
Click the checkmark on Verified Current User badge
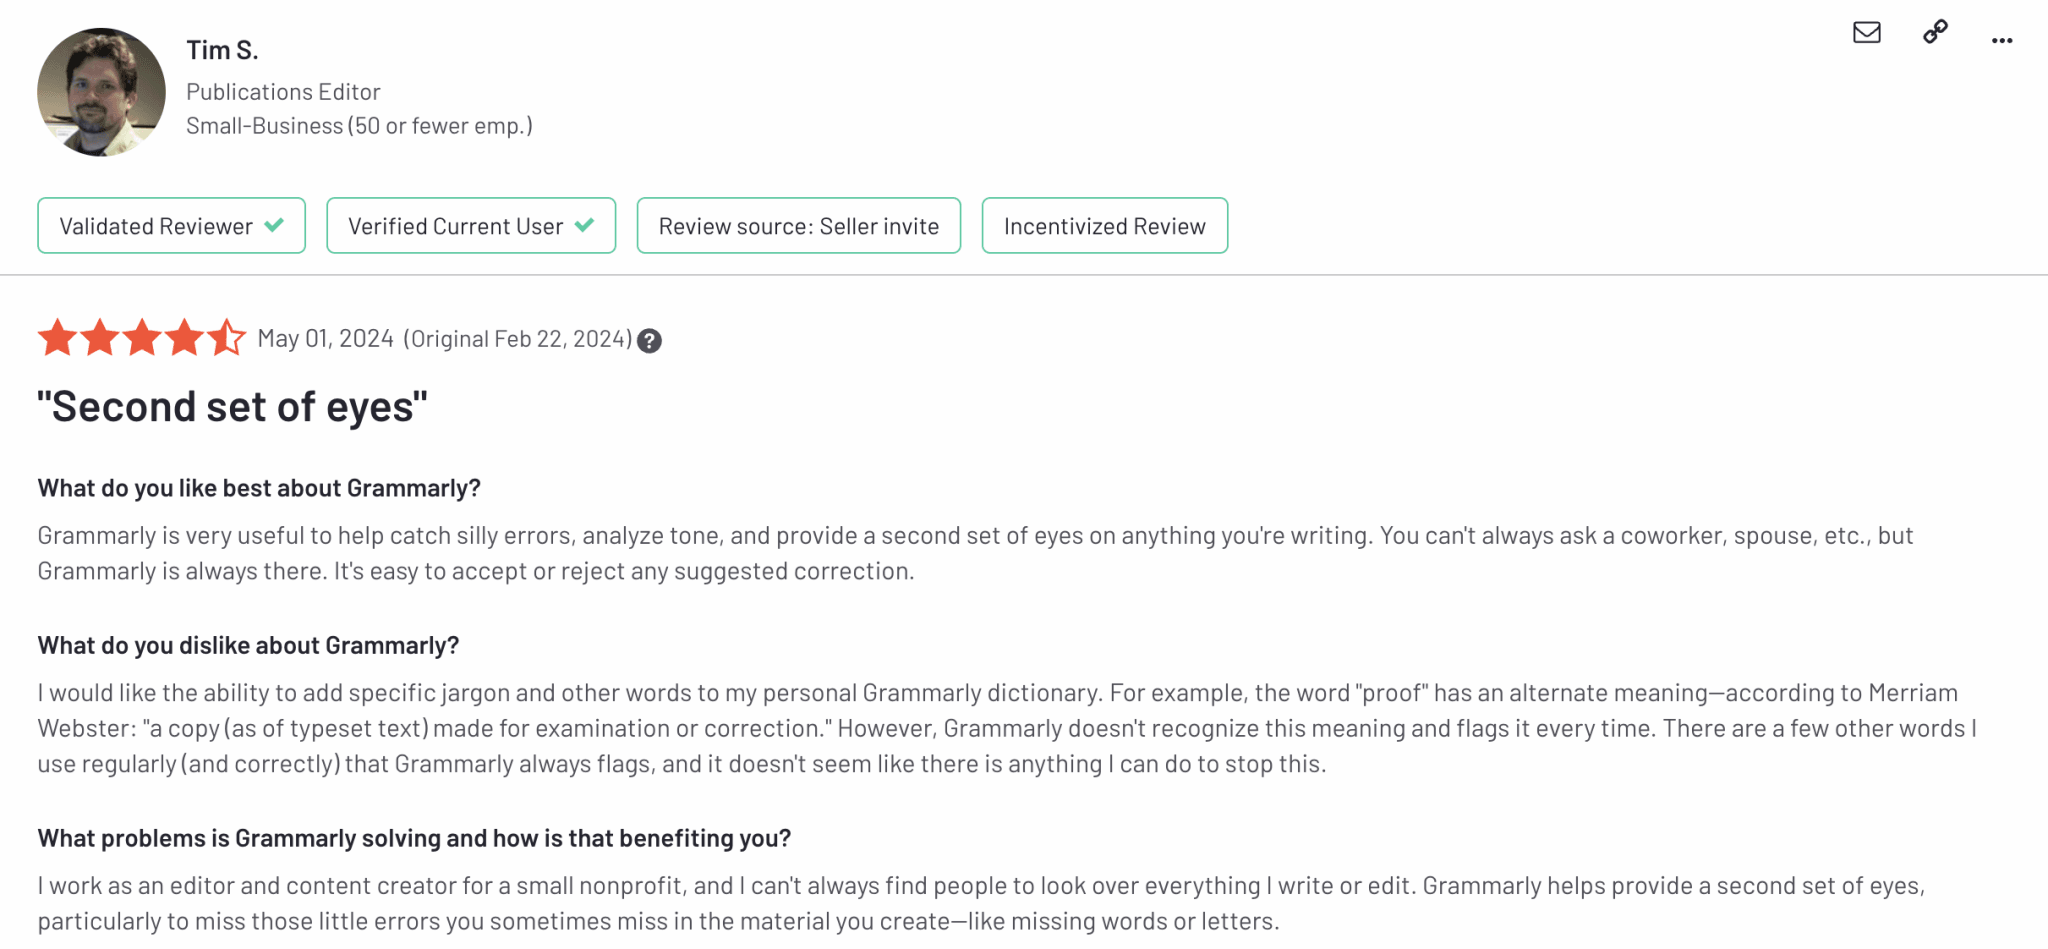[585, 225]
